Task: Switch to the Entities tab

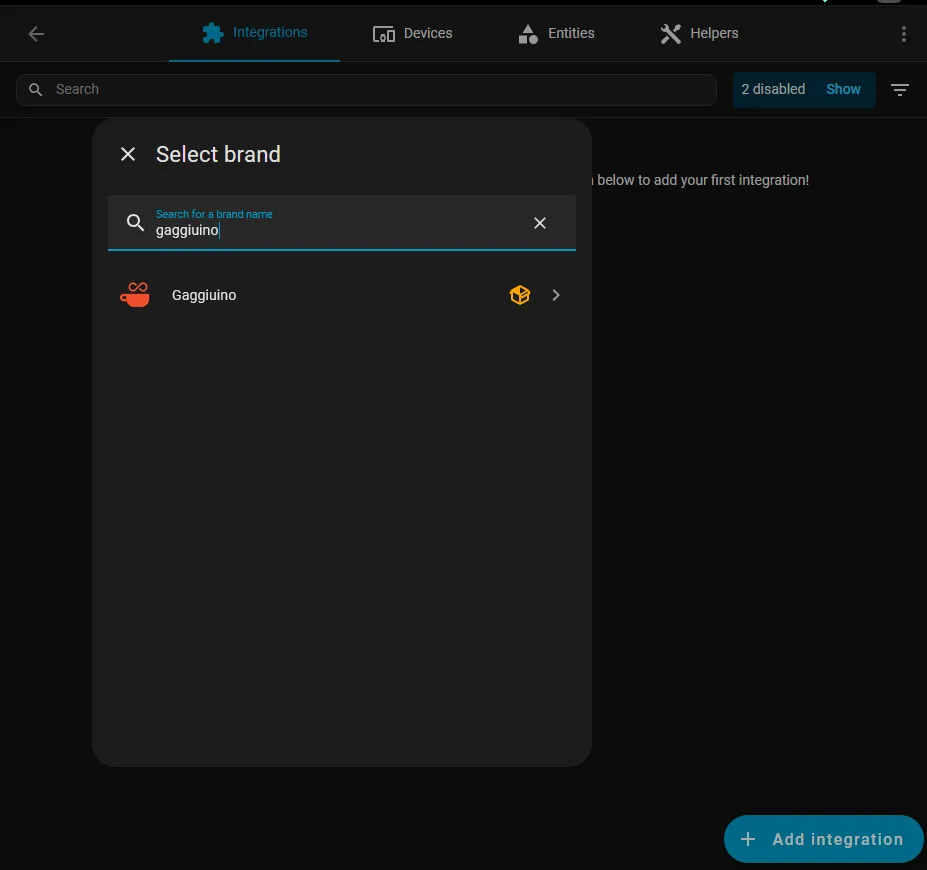Action: pyautogui.click(x=556, y=33)
